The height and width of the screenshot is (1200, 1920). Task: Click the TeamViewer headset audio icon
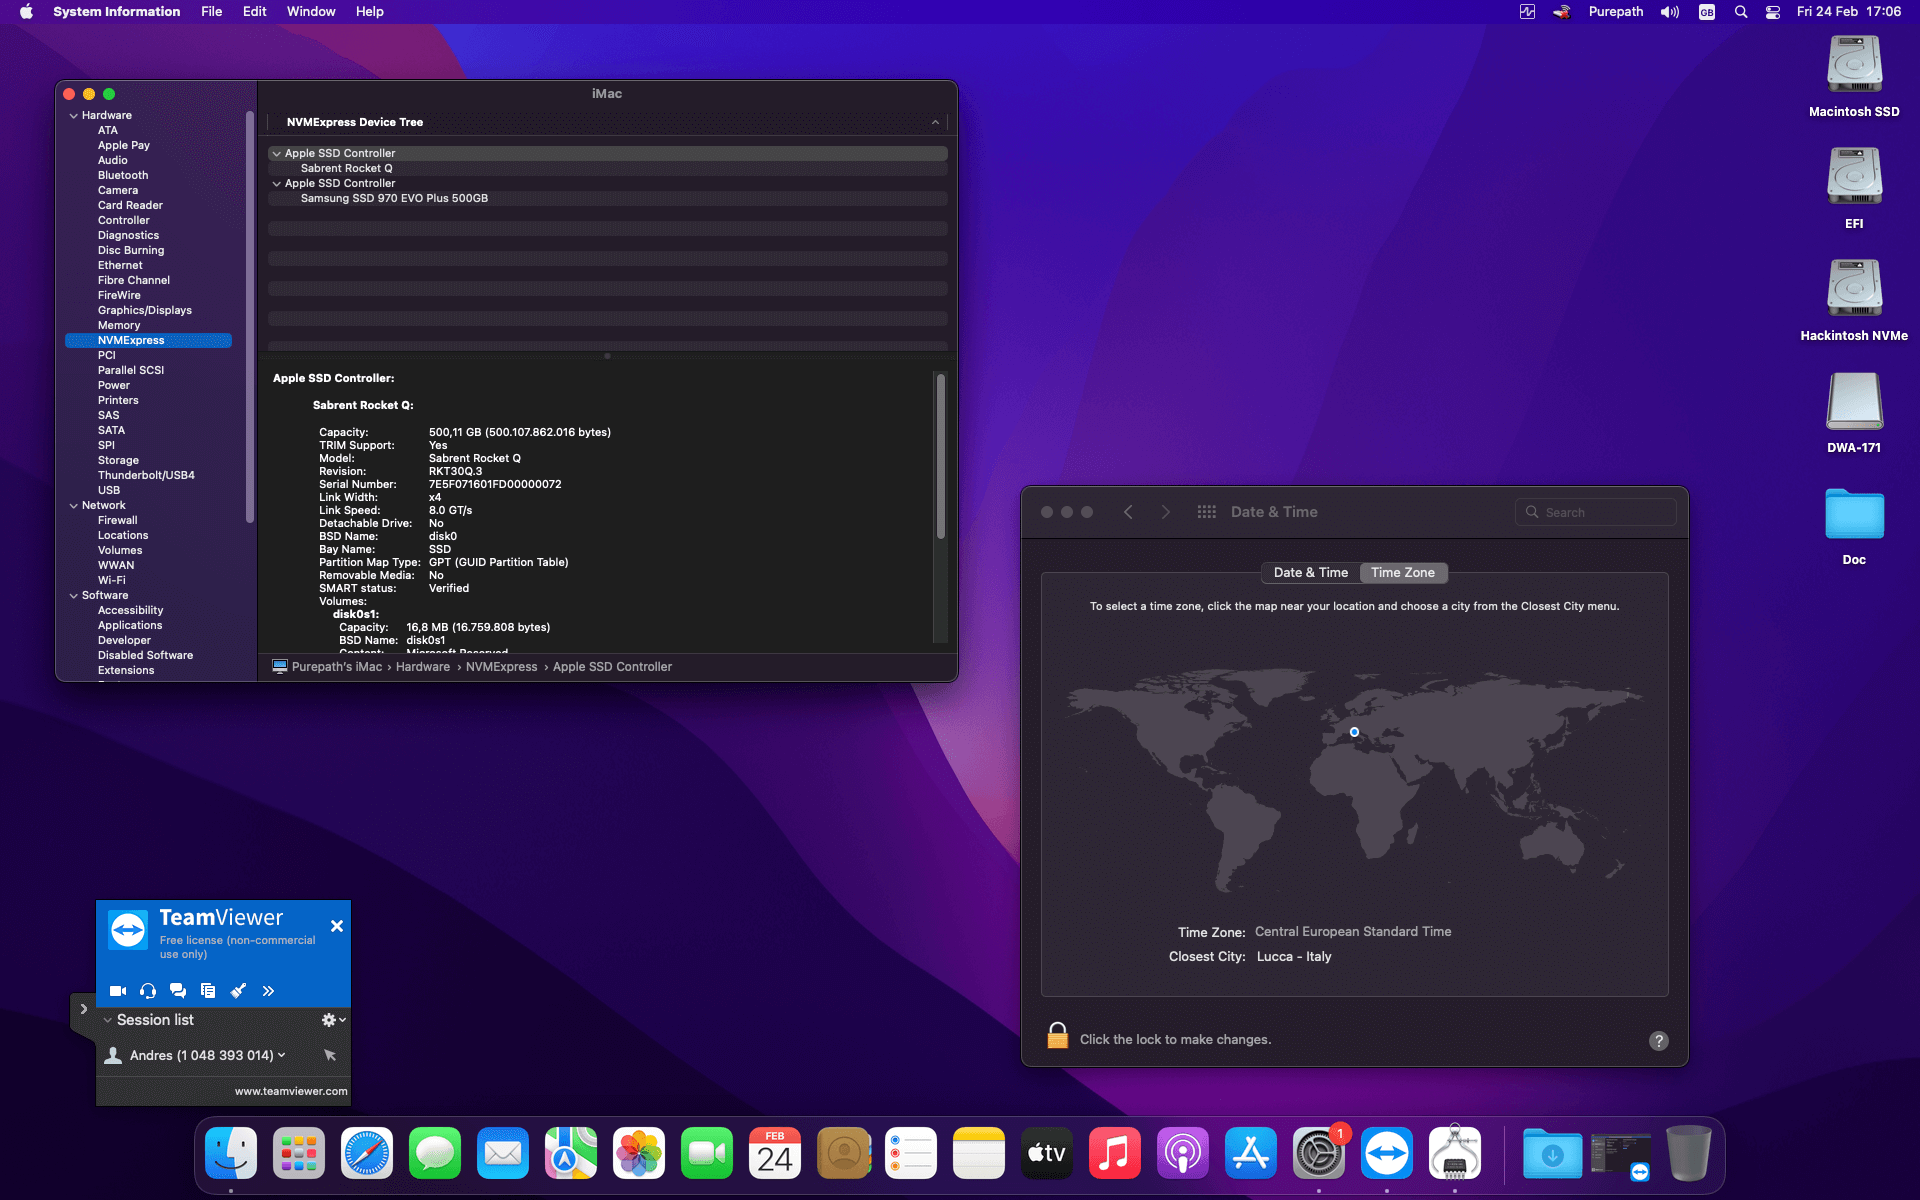point(148,991)
